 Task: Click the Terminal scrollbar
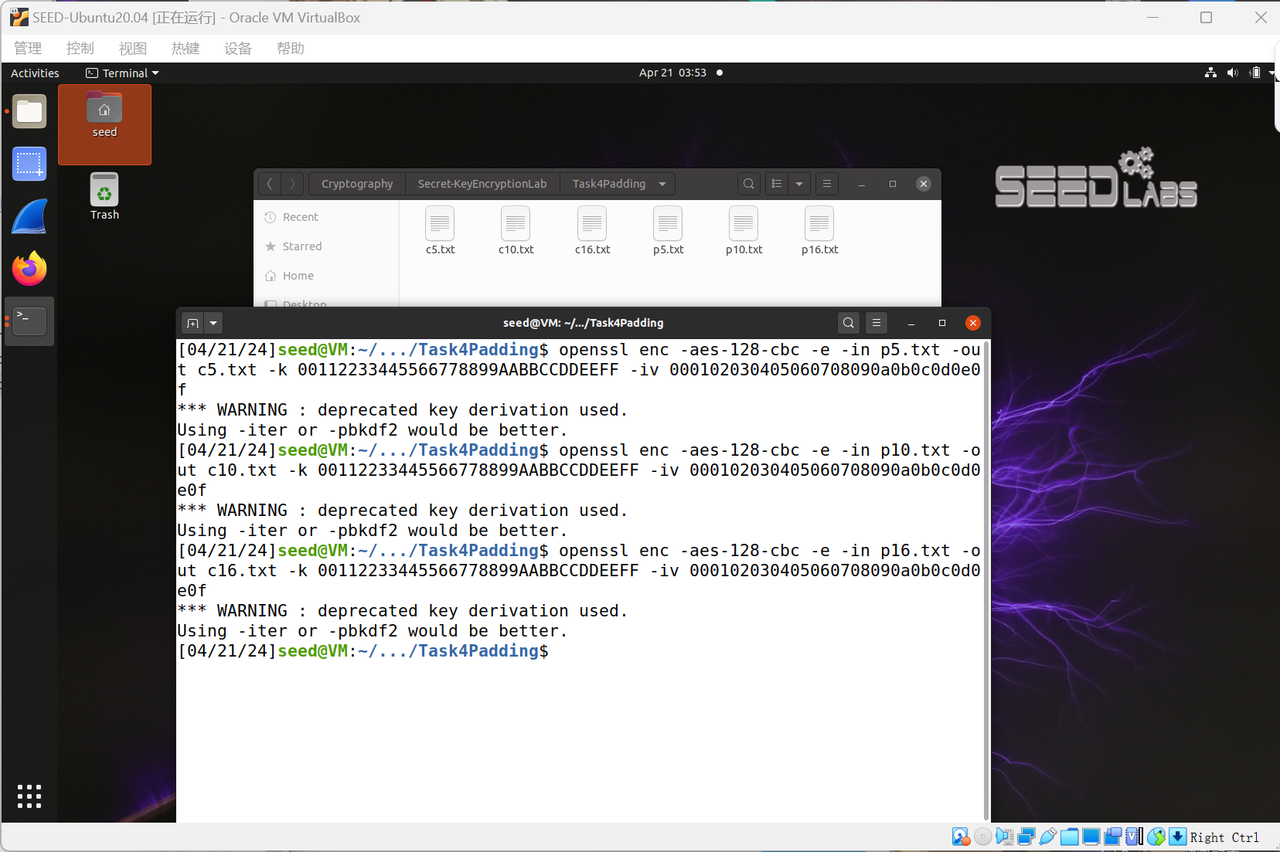pos(986,580)
